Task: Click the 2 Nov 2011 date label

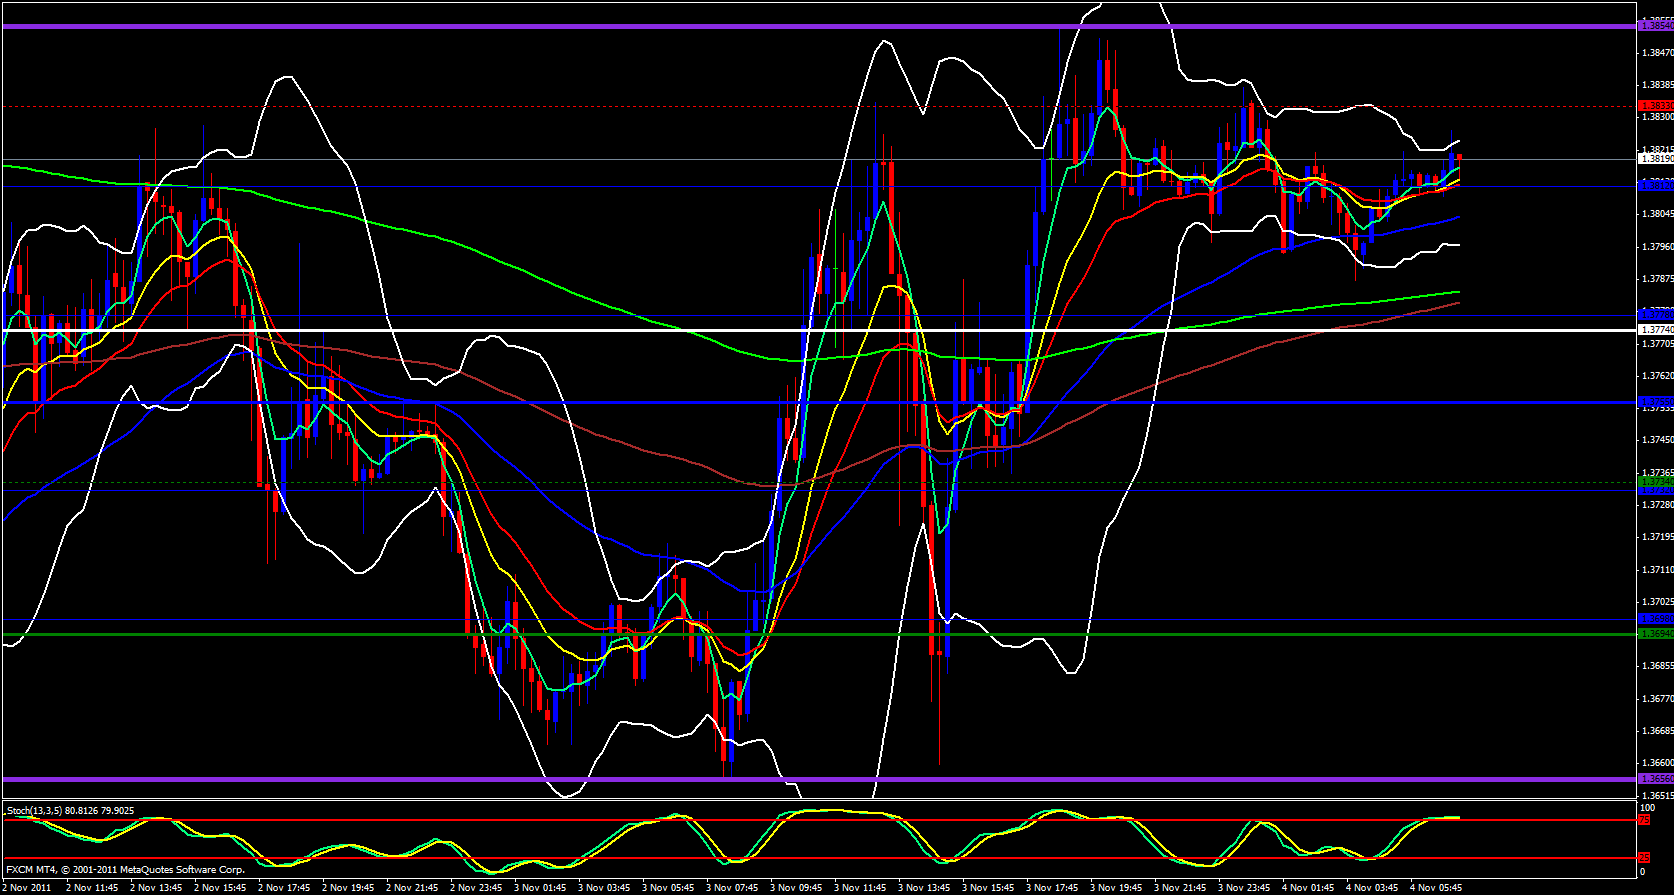Action: coord(28,887)
